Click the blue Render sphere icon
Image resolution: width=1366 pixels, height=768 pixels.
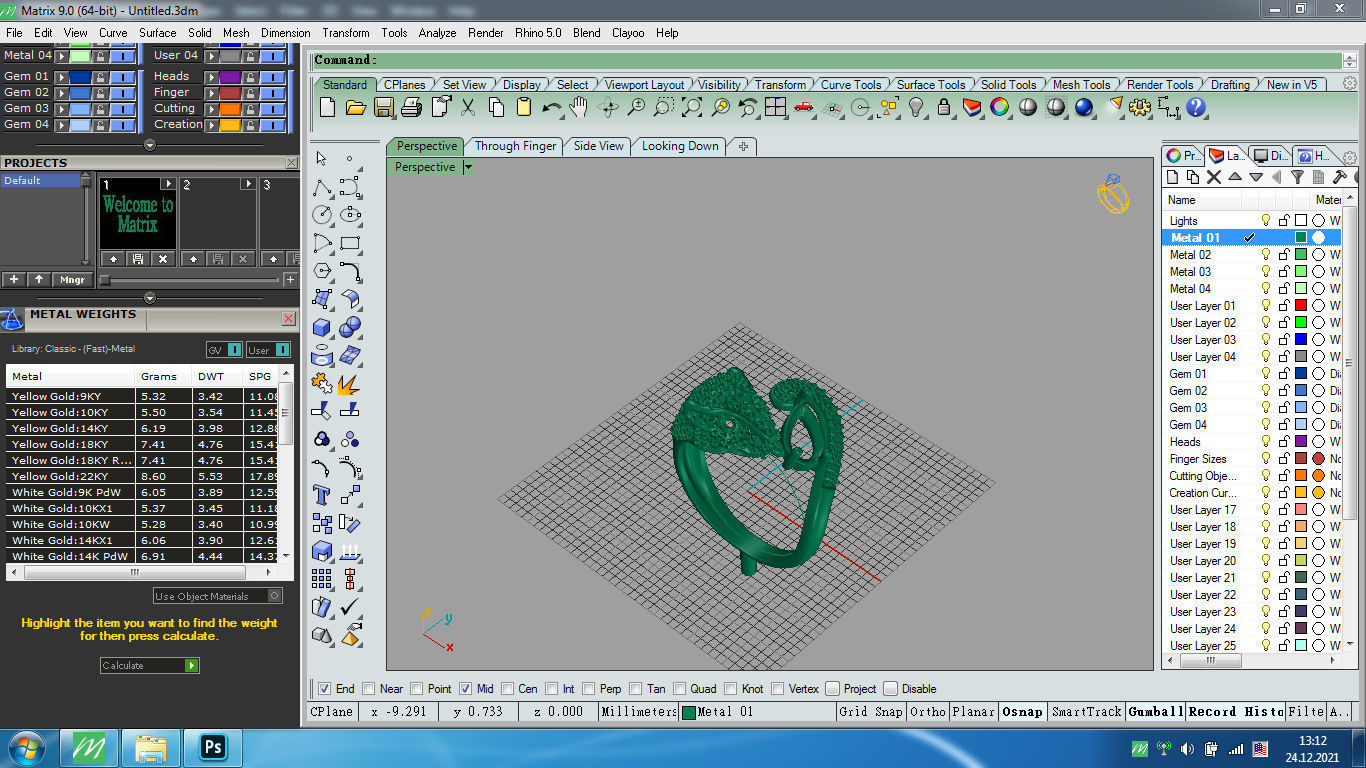pos(1084,107)
